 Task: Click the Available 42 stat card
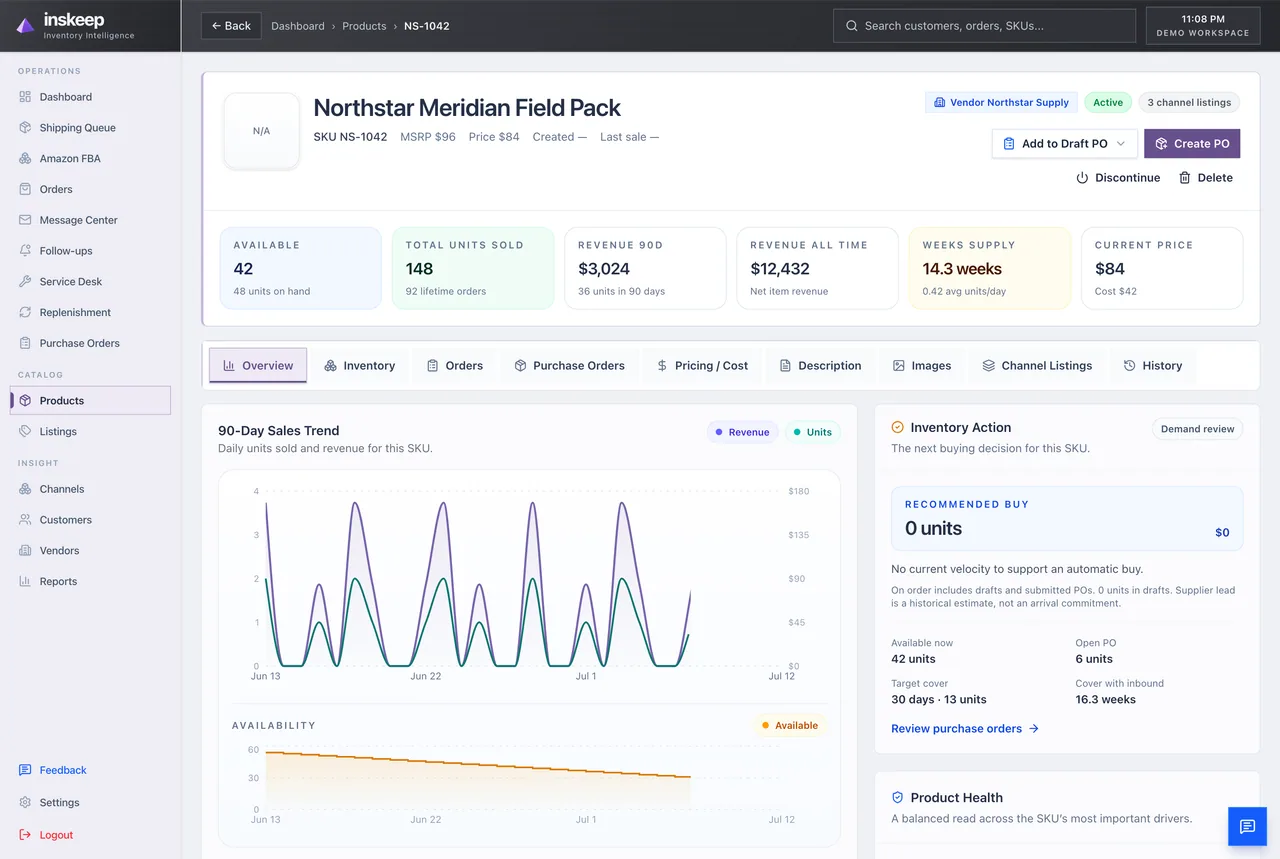(300, 268)
